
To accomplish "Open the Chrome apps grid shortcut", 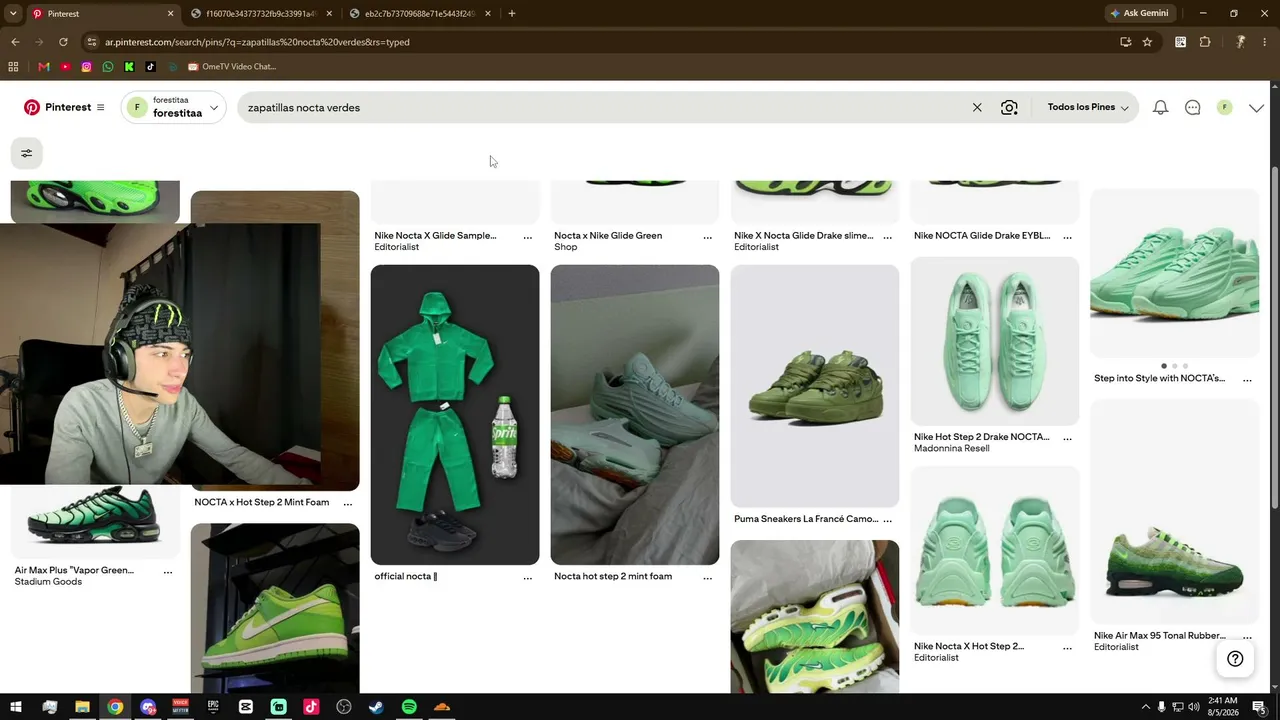I will (x=13, y=67).
